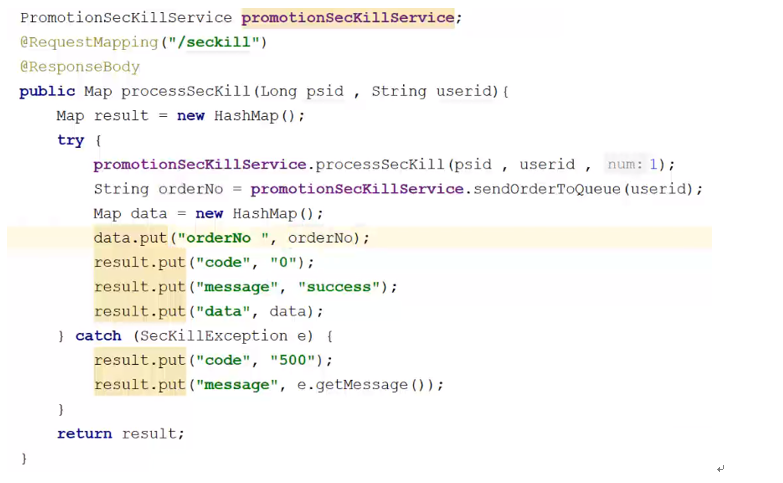The height and width of the screenshot is (483, 783).
Task: Click the String orderNo variable declaration
Action: click(x=158, y=189)
